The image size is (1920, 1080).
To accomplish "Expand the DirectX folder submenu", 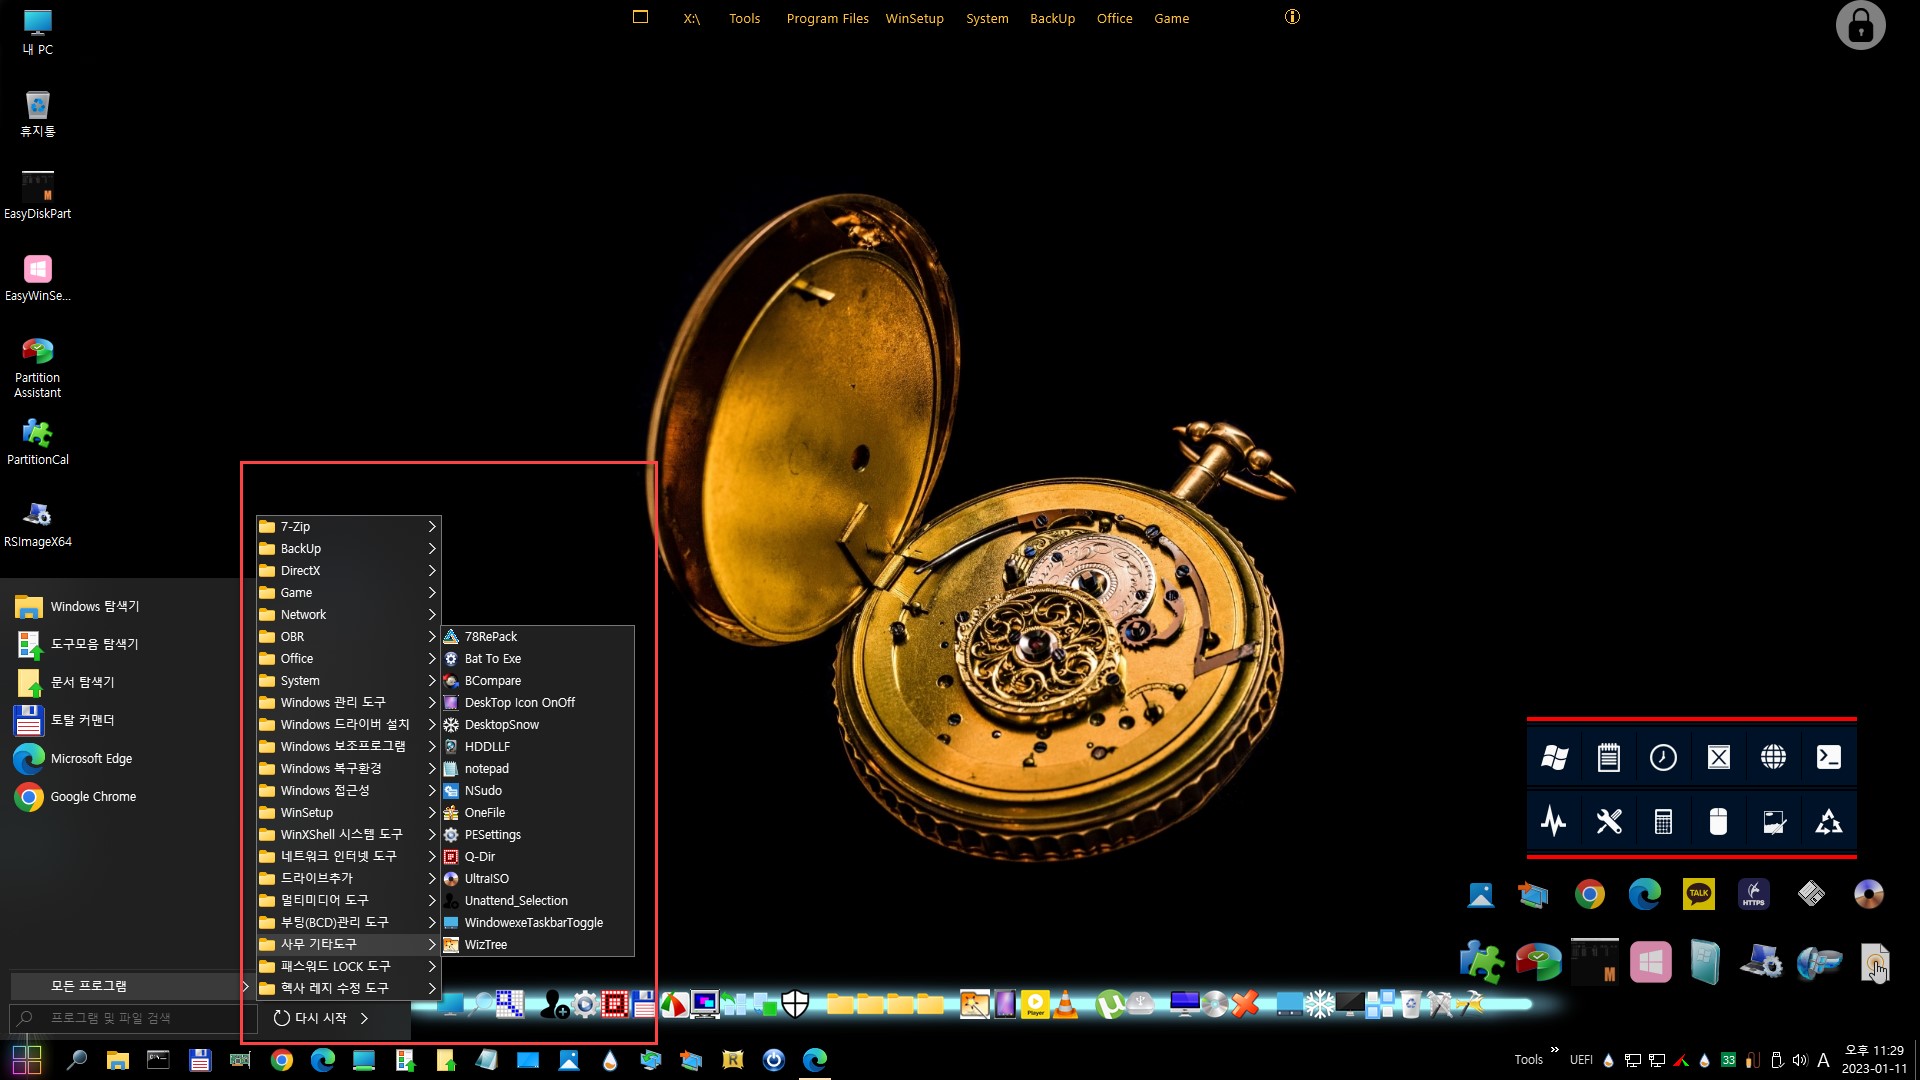I will 348,570.
